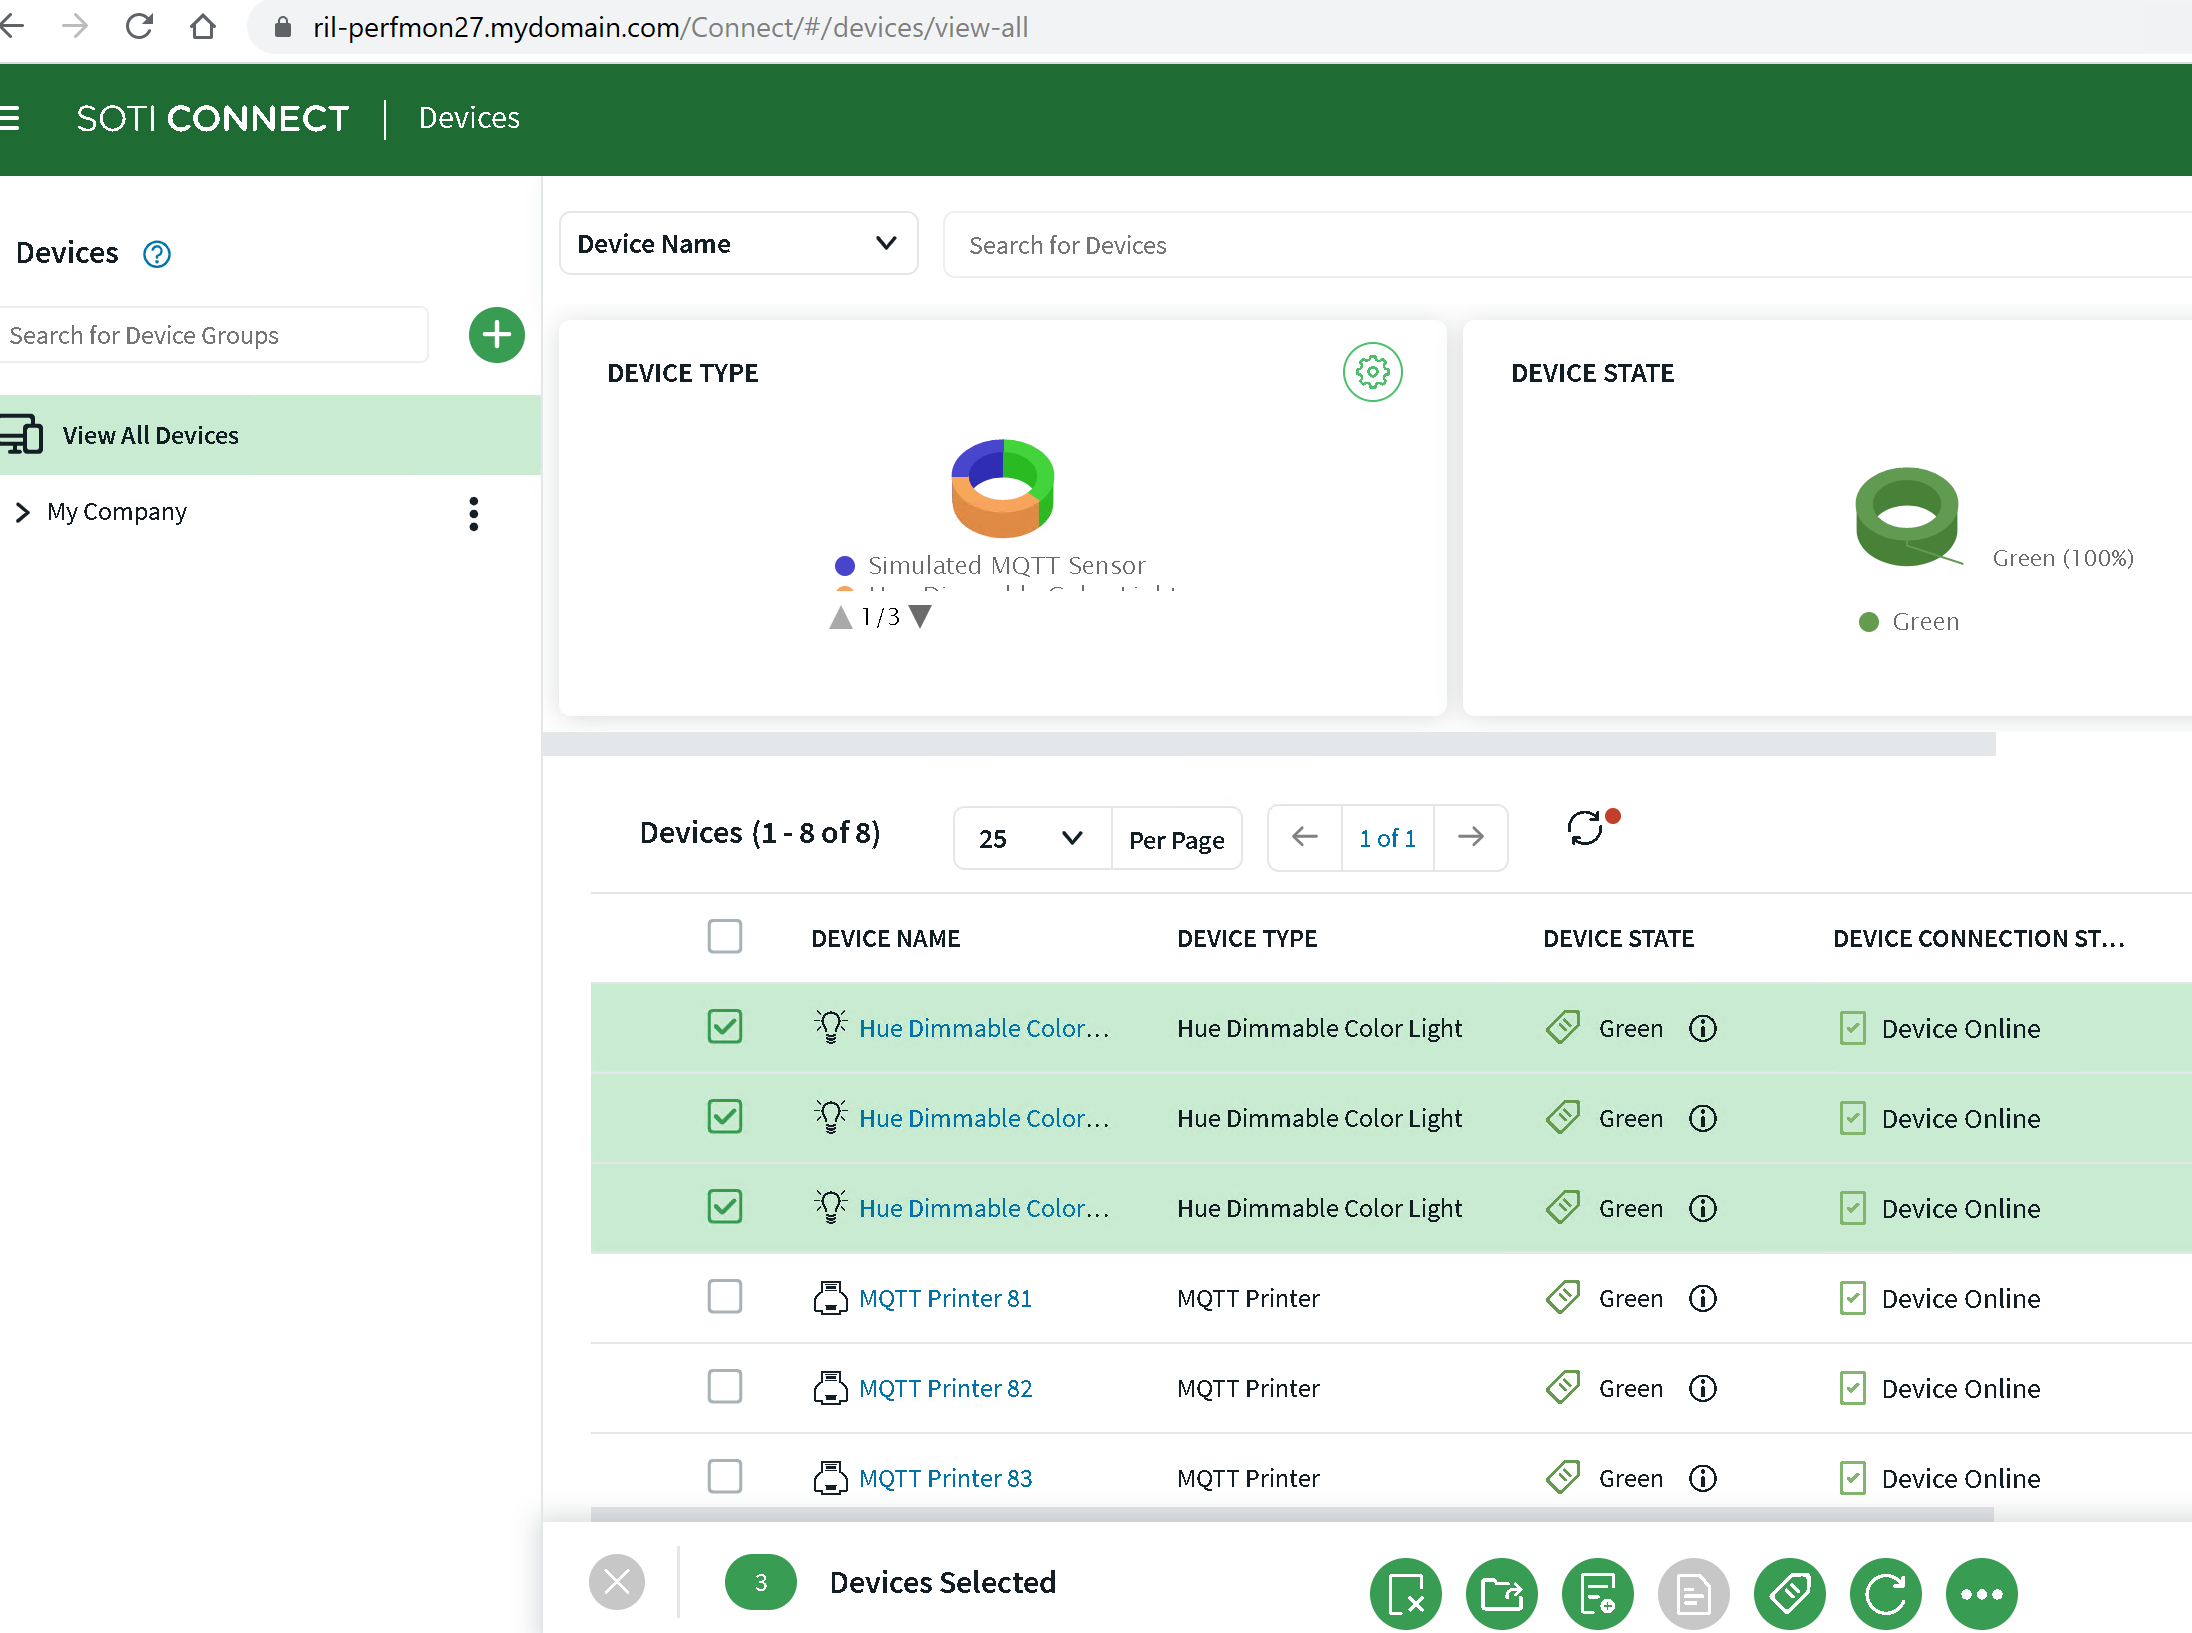Go to the browser home page icon
Image resolution: width=2192 pixels, height=1633 pixels.
click(x=203, y=27)
